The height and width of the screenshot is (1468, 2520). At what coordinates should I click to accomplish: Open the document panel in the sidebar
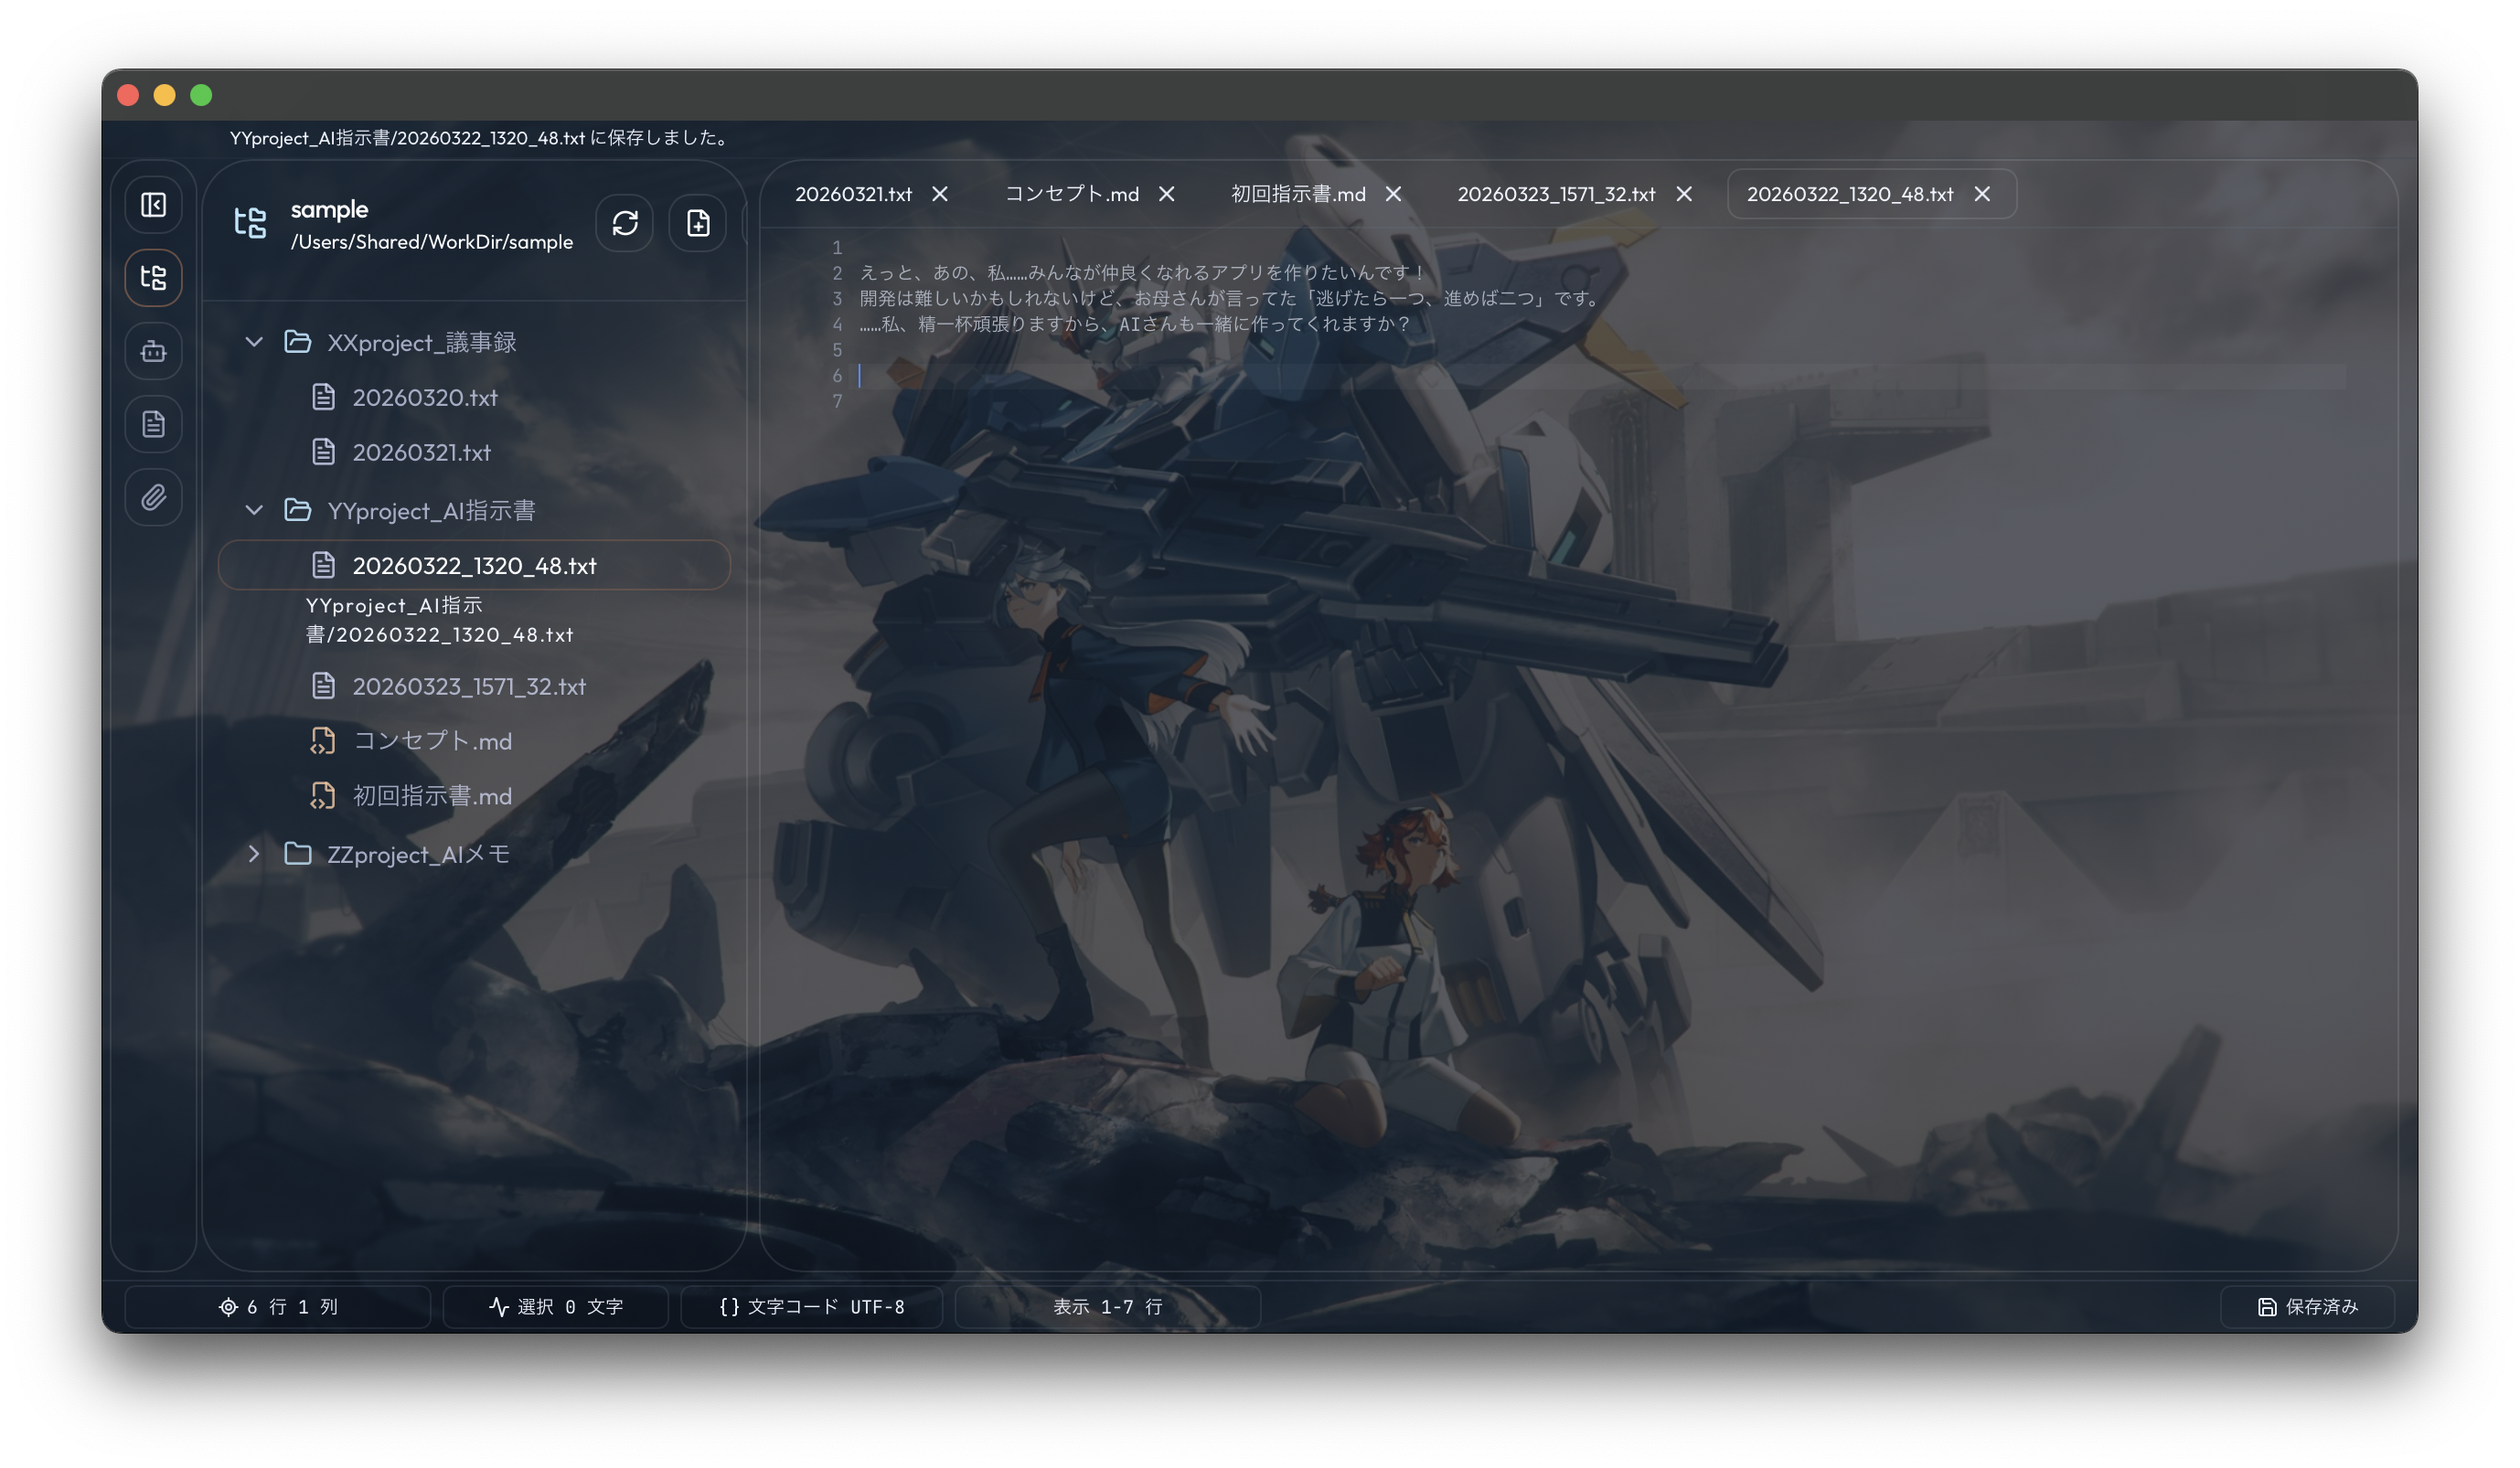click(153, 424)
